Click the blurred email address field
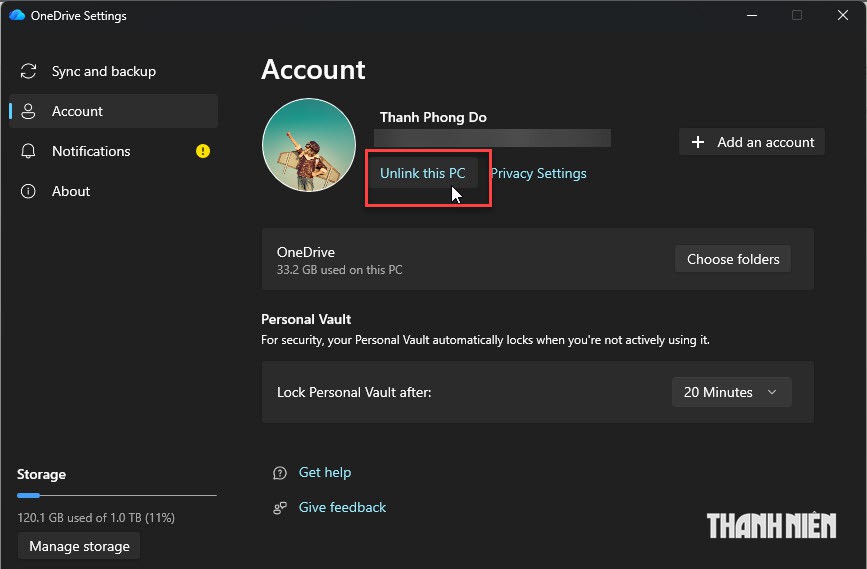 click(492, 138)
